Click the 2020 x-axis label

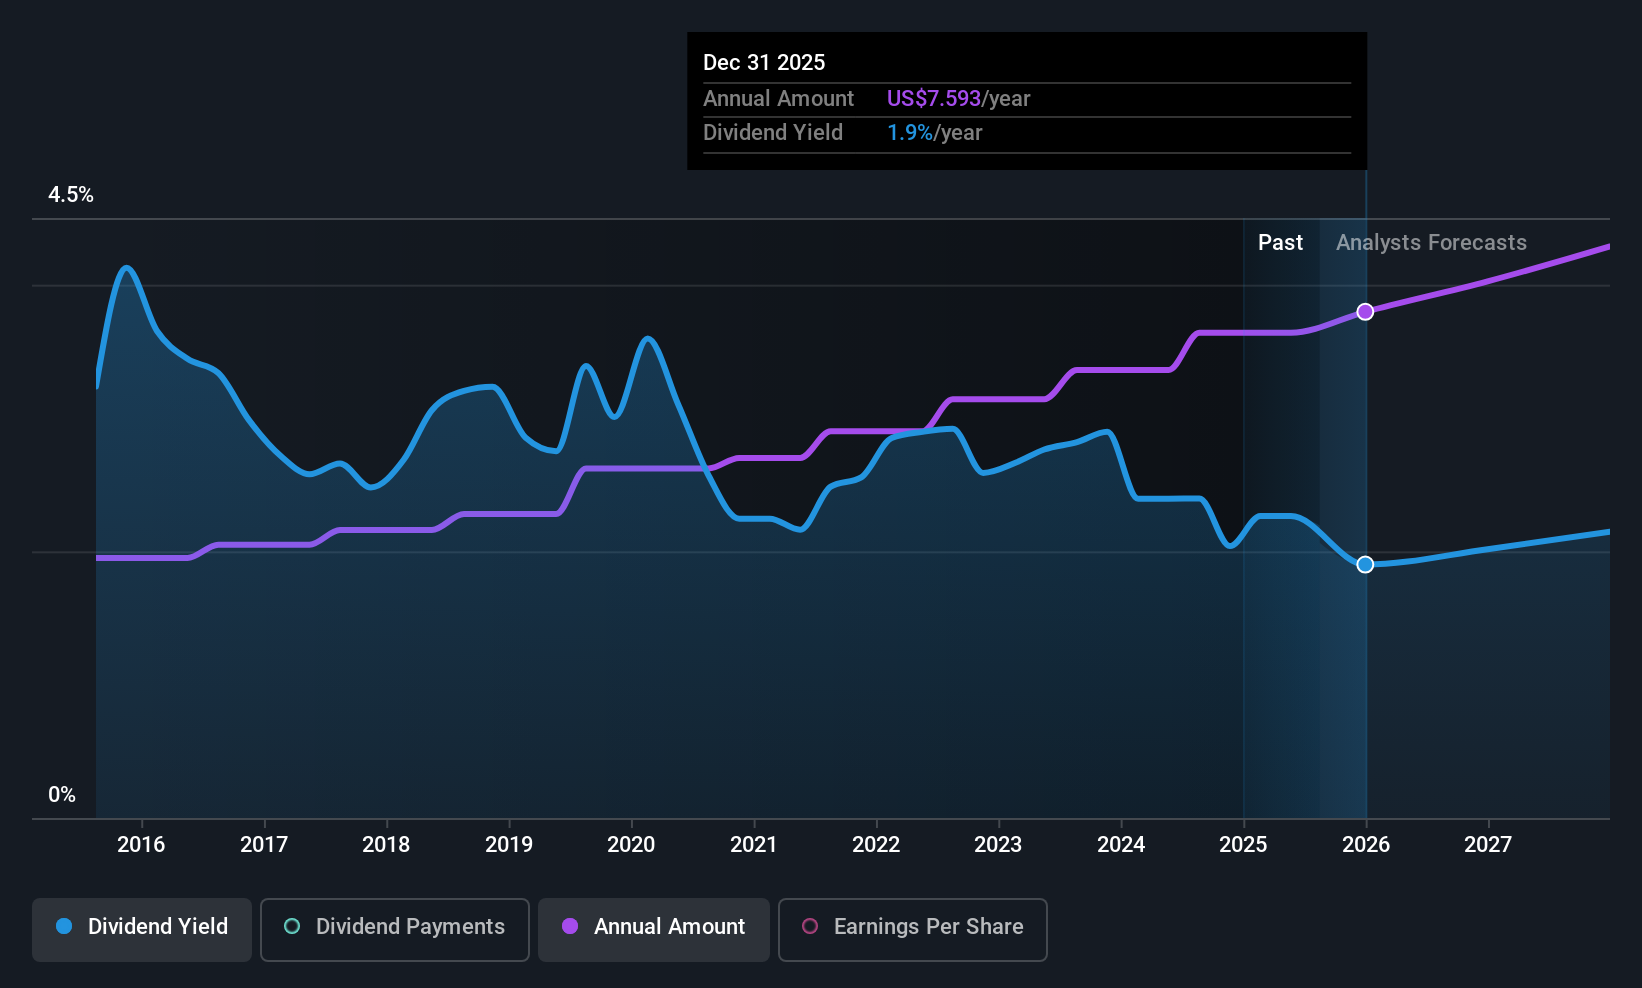pos(631,845)
